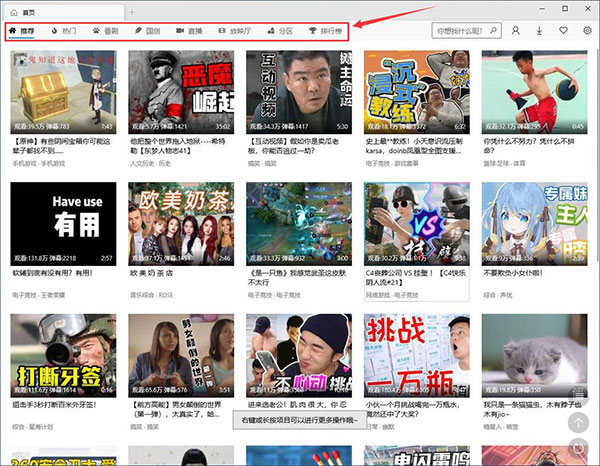Click the search input field
Screen dimensions: 600x466
[458, 31]
